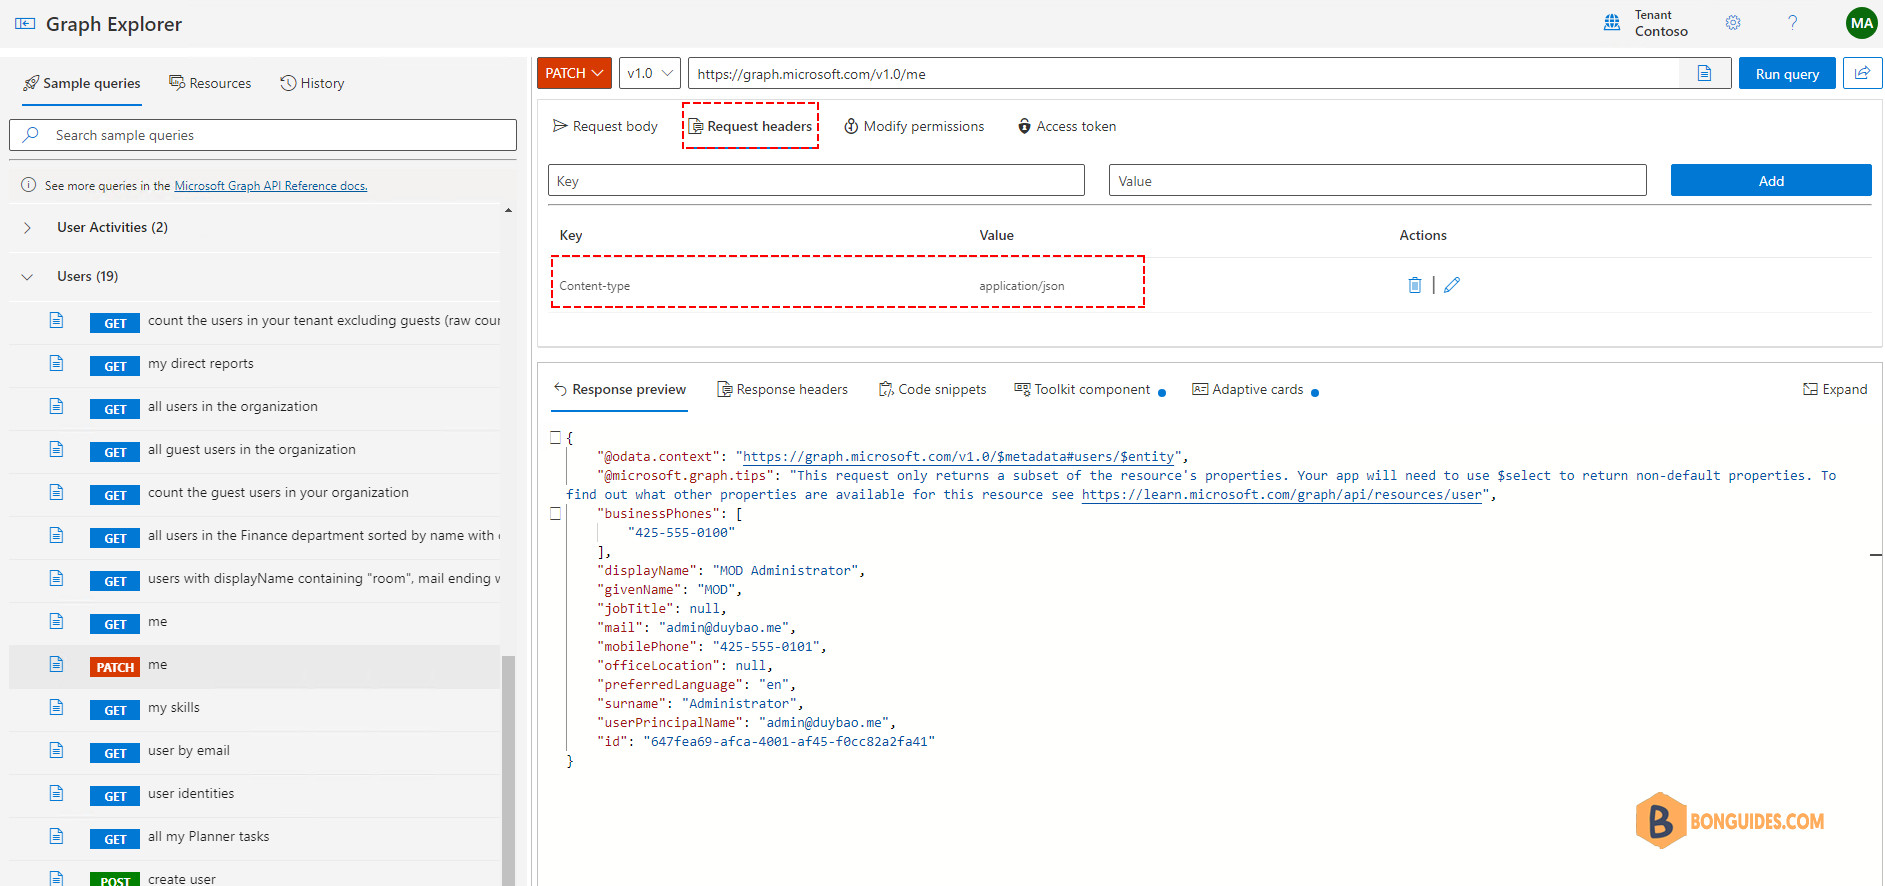Switch to the Sample queries tab

(82, 83)
